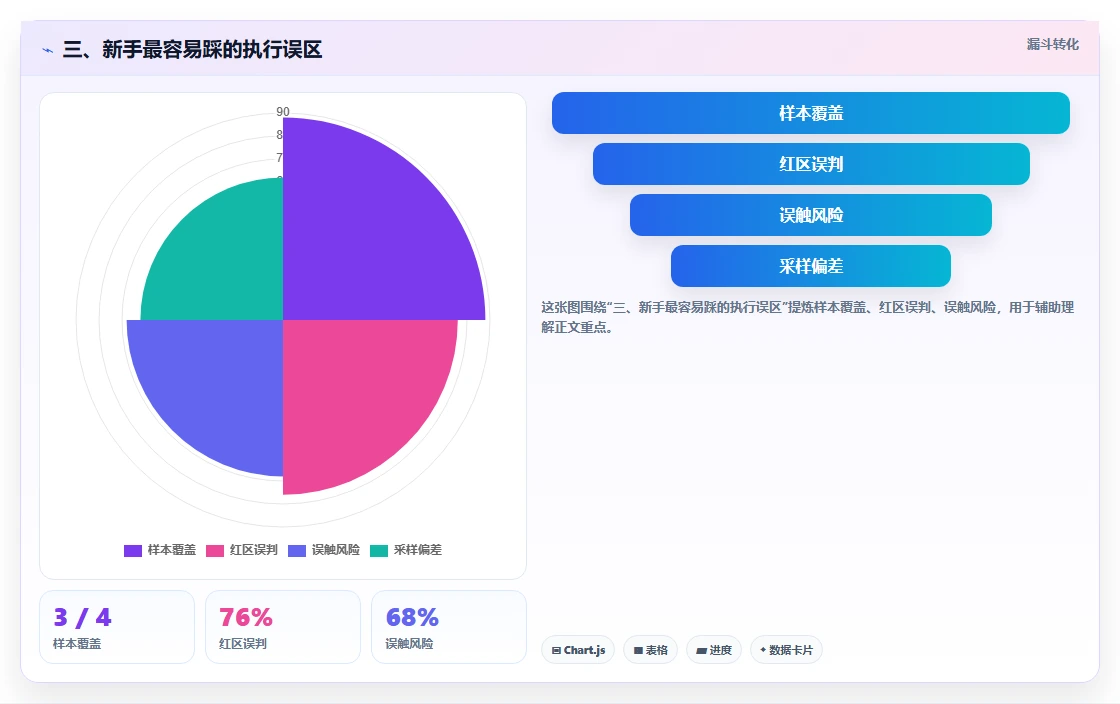The width and height of the screenshot is (1120, 704).
Task: Toggle 样本覆盖 legend item in chart
Action: tap(160, 550)
